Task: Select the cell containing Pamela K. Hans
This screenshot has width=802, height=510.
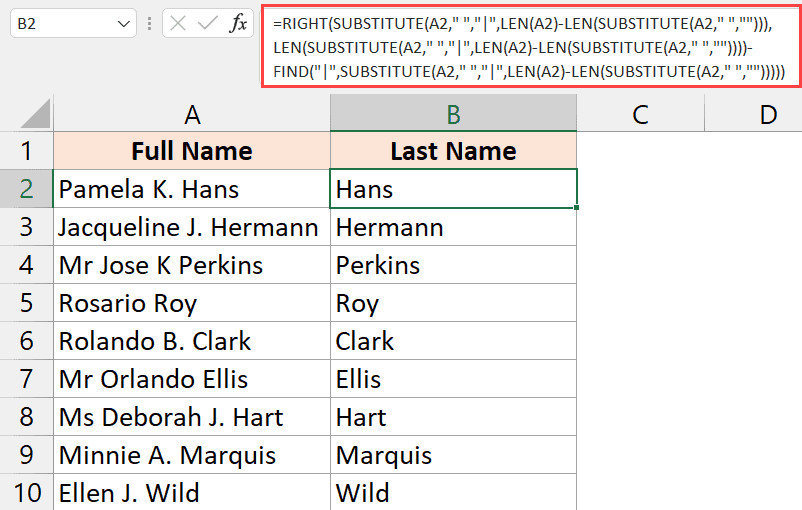Action: pyautogui.click(x=192, y=189)
